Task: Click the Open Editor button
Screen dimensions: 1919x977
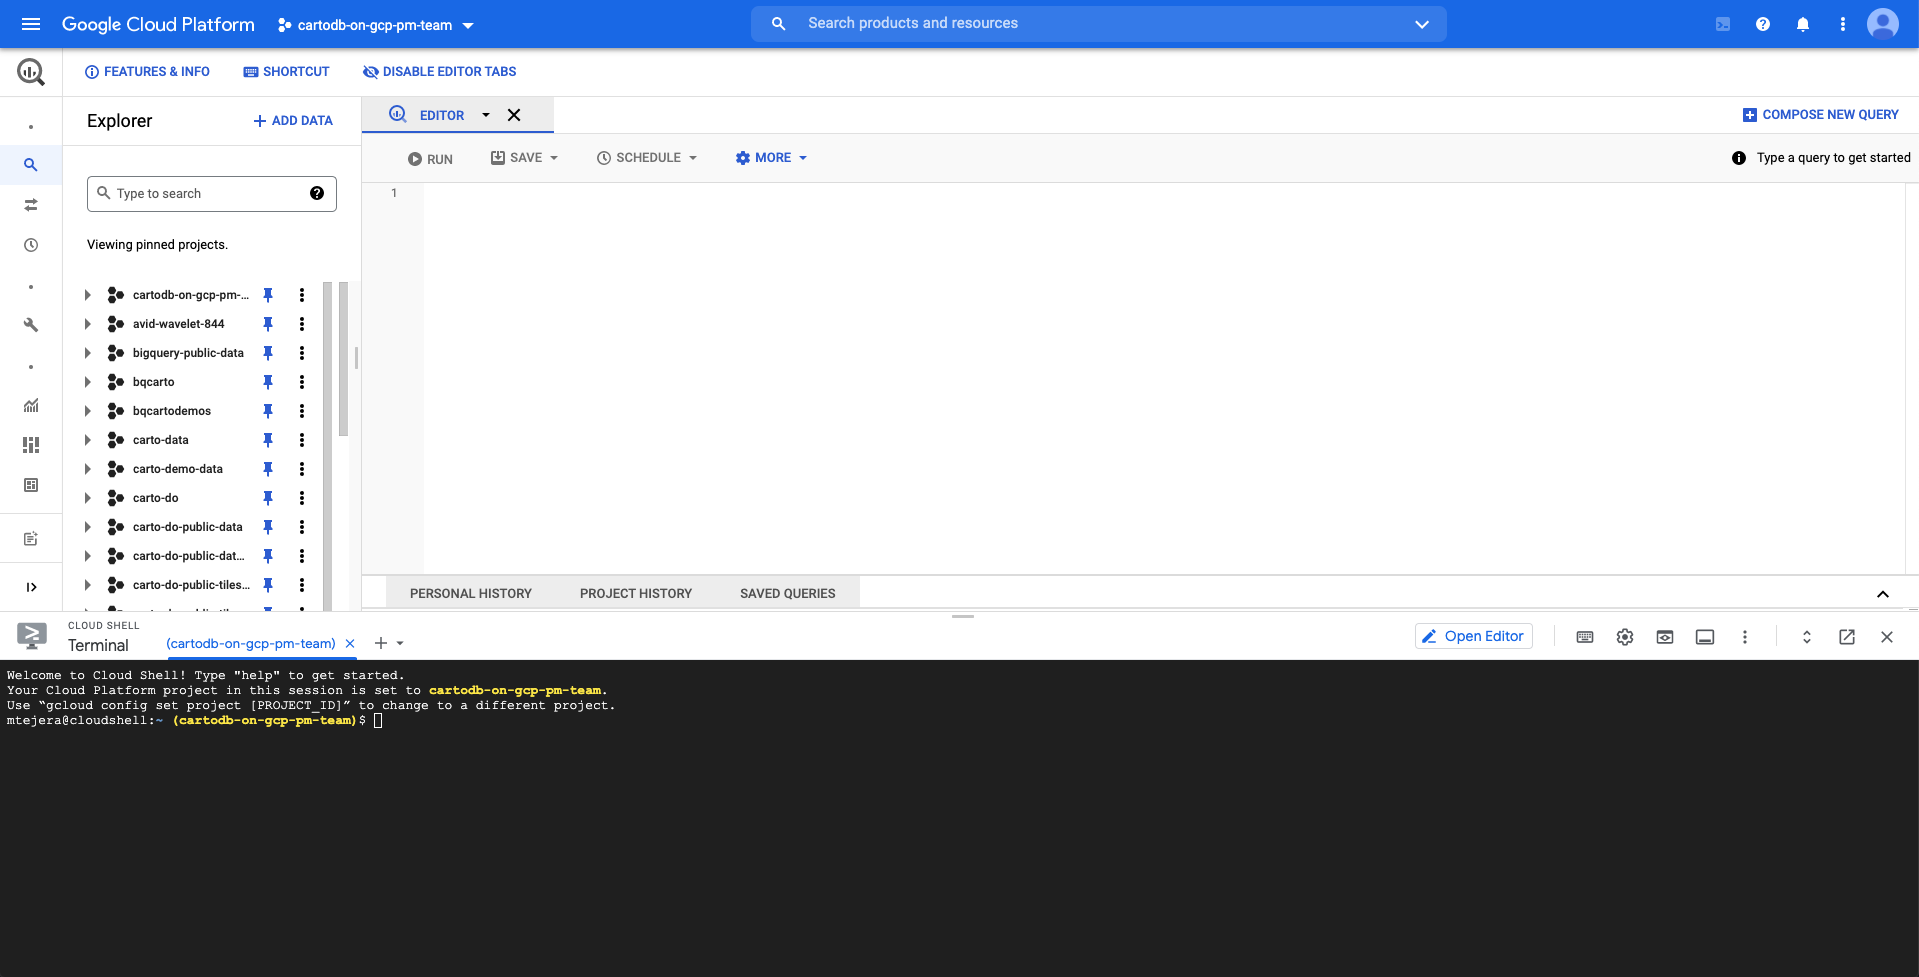Action: click(1473, 636)
